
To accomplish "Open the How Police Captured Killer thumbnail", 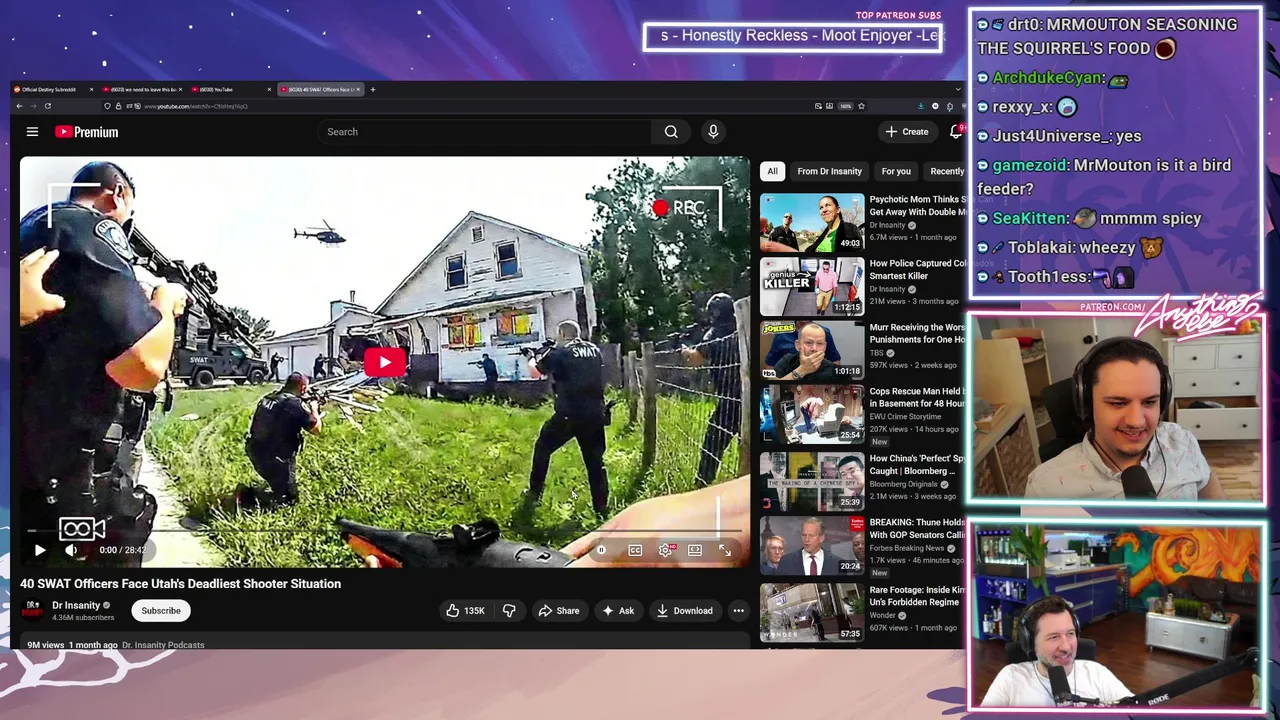I will 812,286.
